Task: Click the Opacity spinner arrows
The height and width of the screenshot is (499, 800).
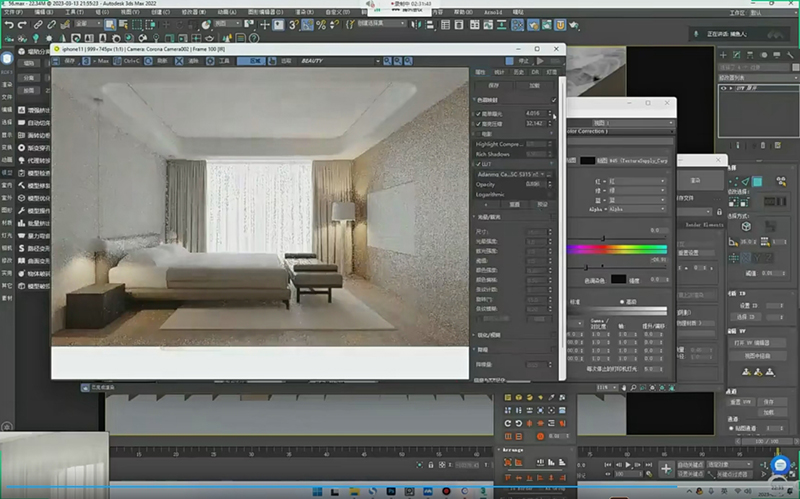Action: point(550,184)
